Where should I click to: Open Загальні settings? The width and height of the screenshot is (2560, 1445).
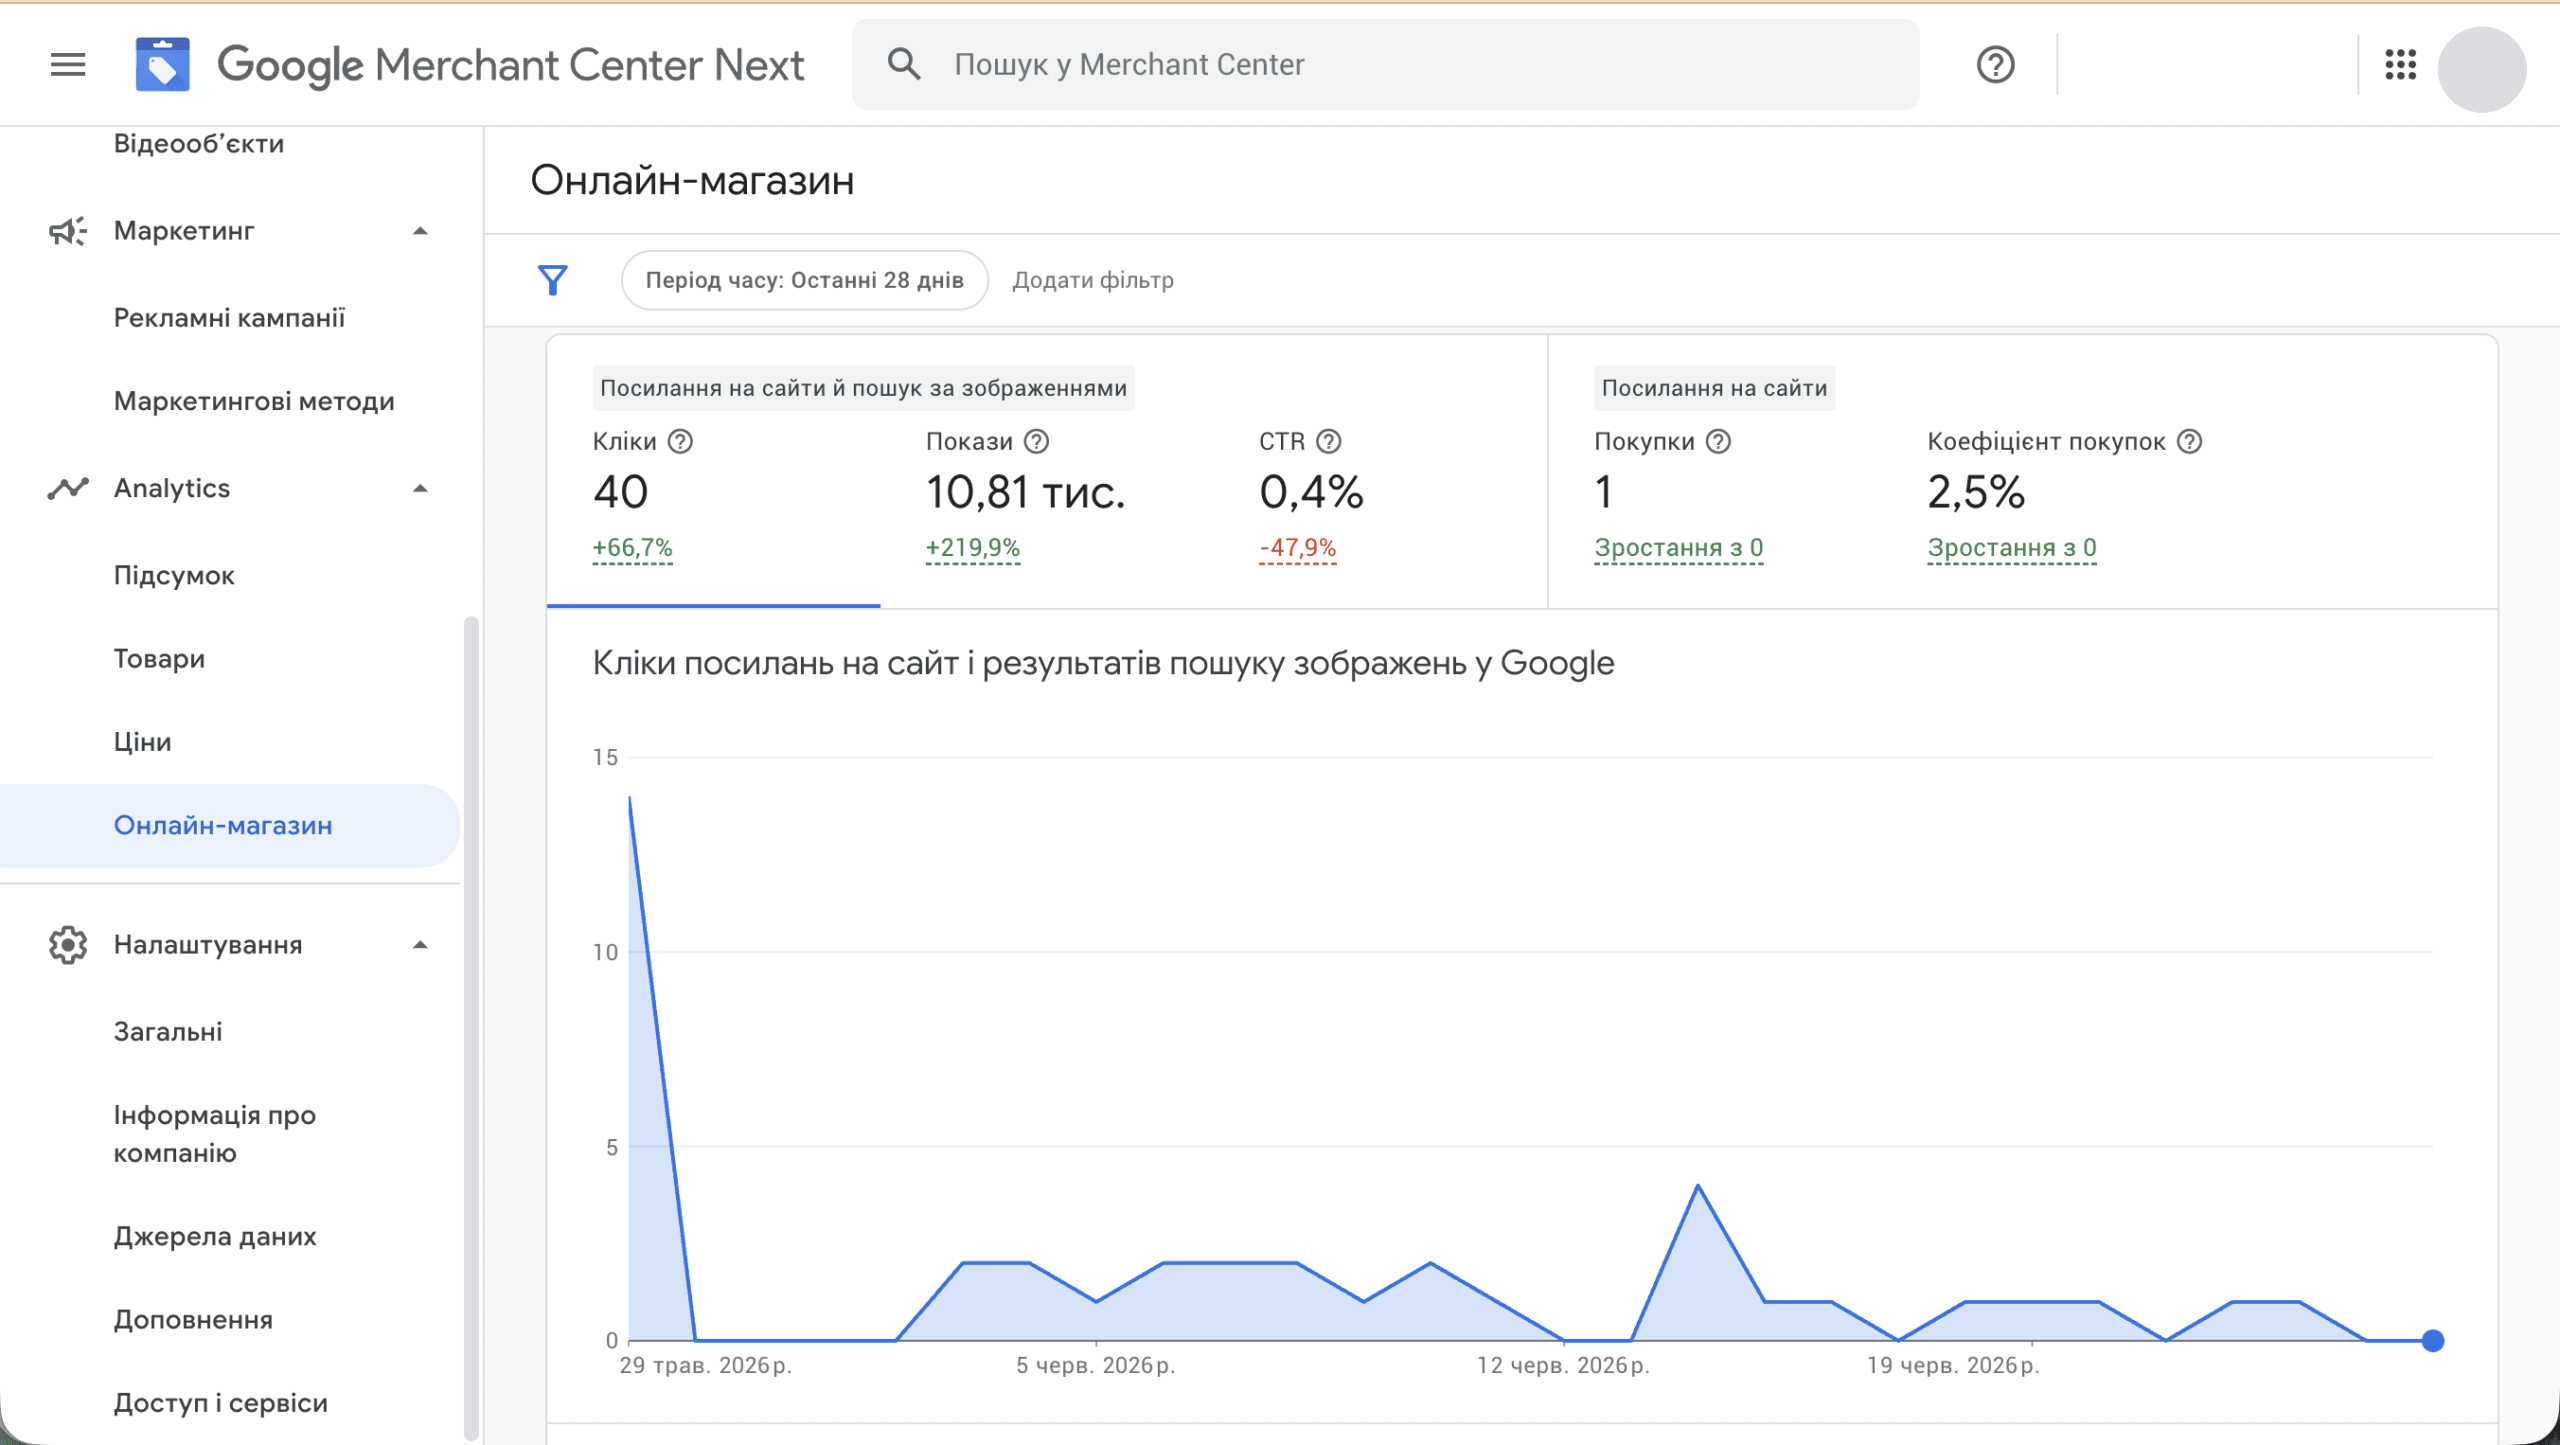click(168, 1032)
